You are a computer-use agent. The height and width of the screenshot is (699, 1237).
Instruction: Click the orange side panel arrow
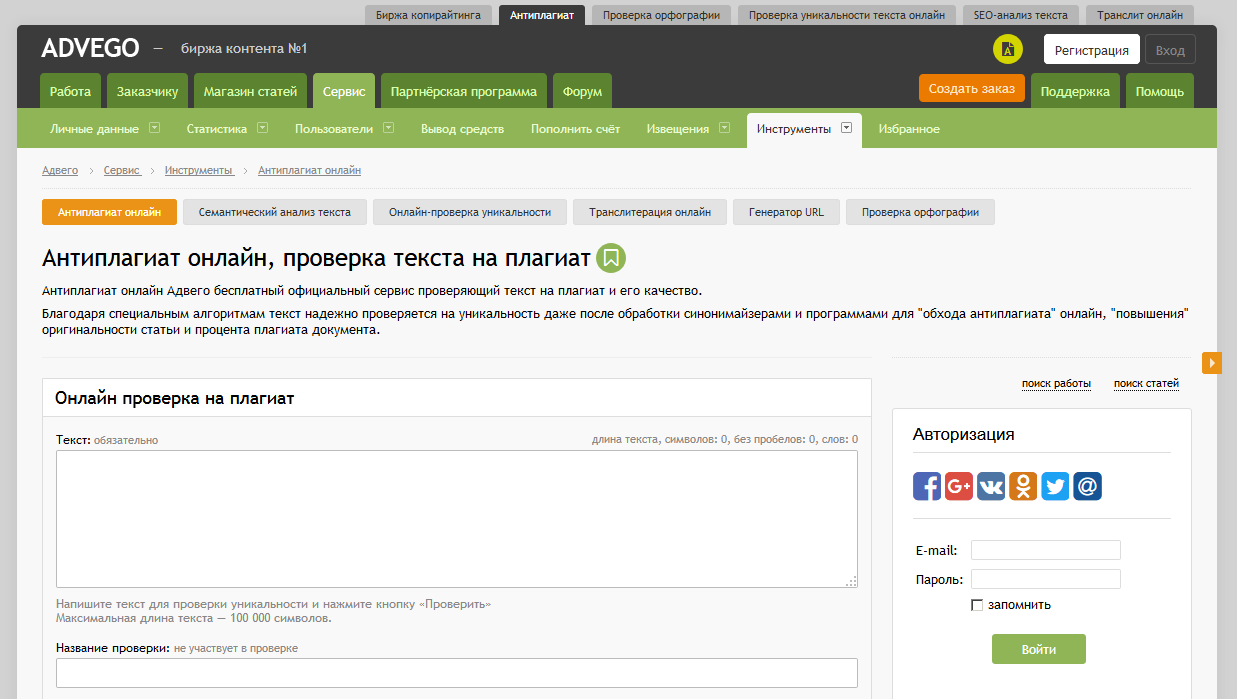click(1212, 363)
